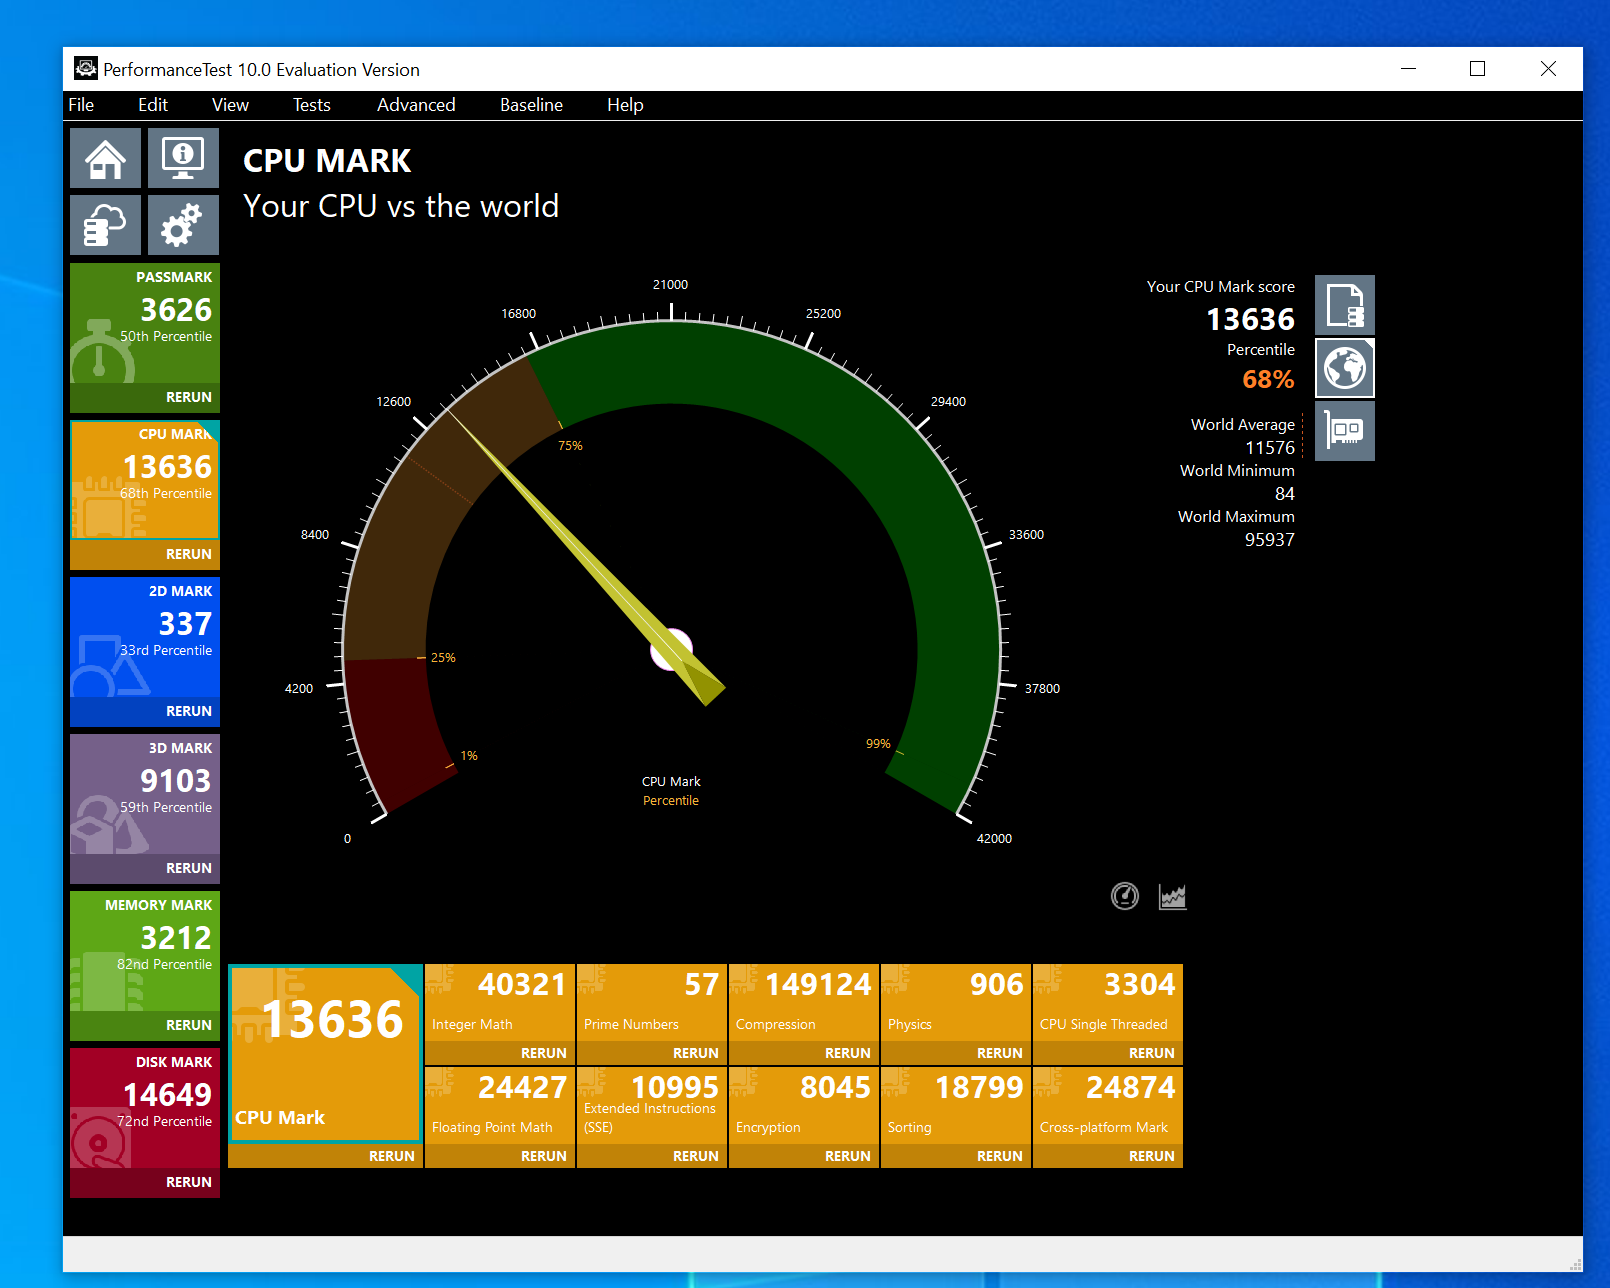Viewport: 1610px width, 1288px height.
Task: Click the Encryption score 8045
Action: [836, 1087]
